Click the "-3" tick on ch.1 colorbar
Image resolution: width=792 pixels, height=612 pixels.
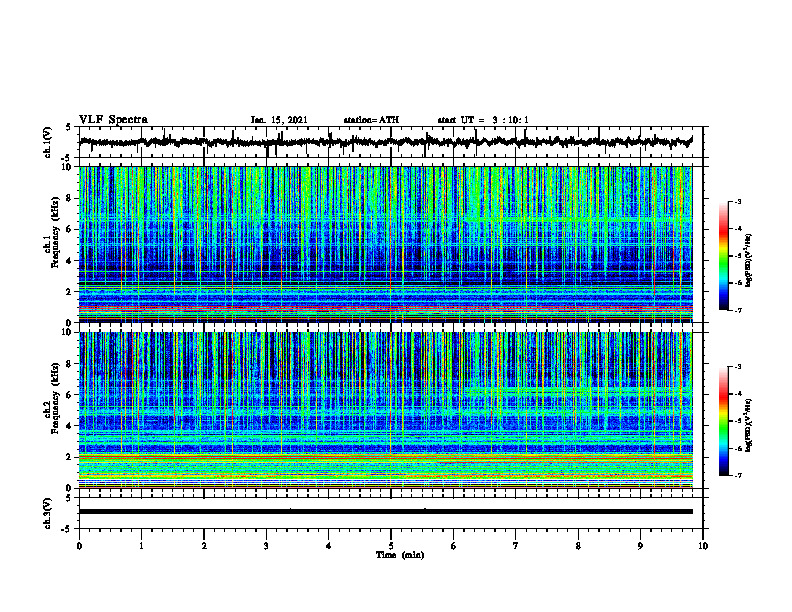(x=738, y=202)
